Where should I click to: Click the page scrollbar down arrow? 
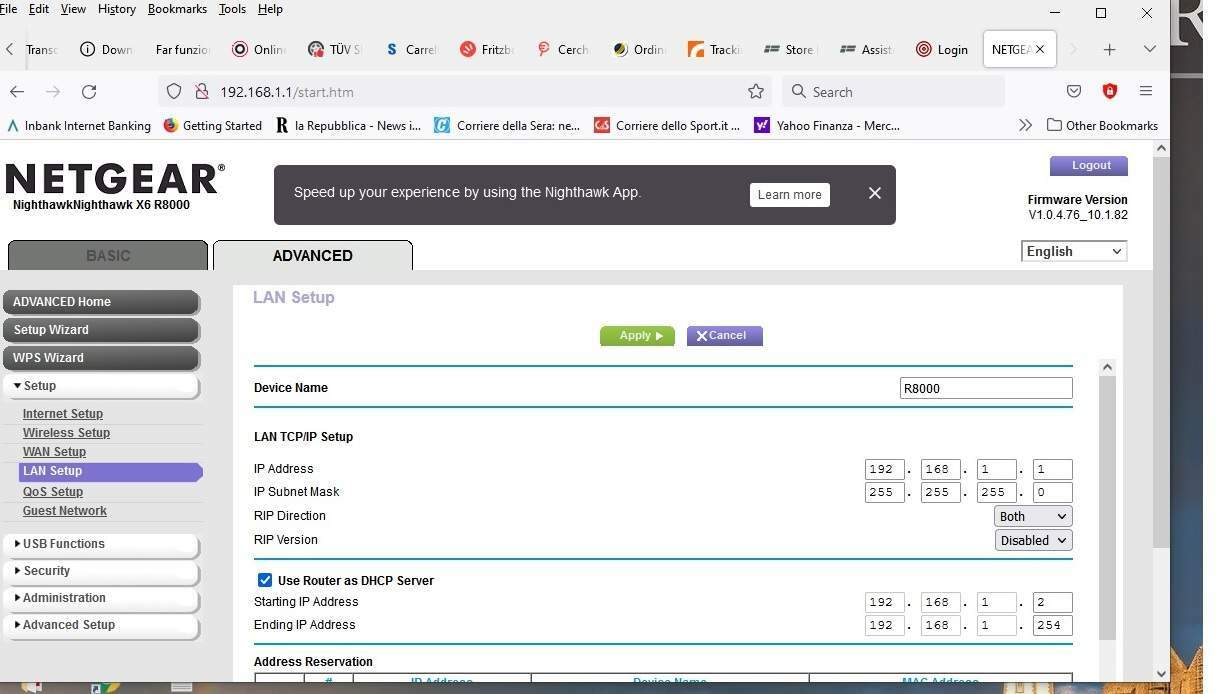click(1161, 674)
